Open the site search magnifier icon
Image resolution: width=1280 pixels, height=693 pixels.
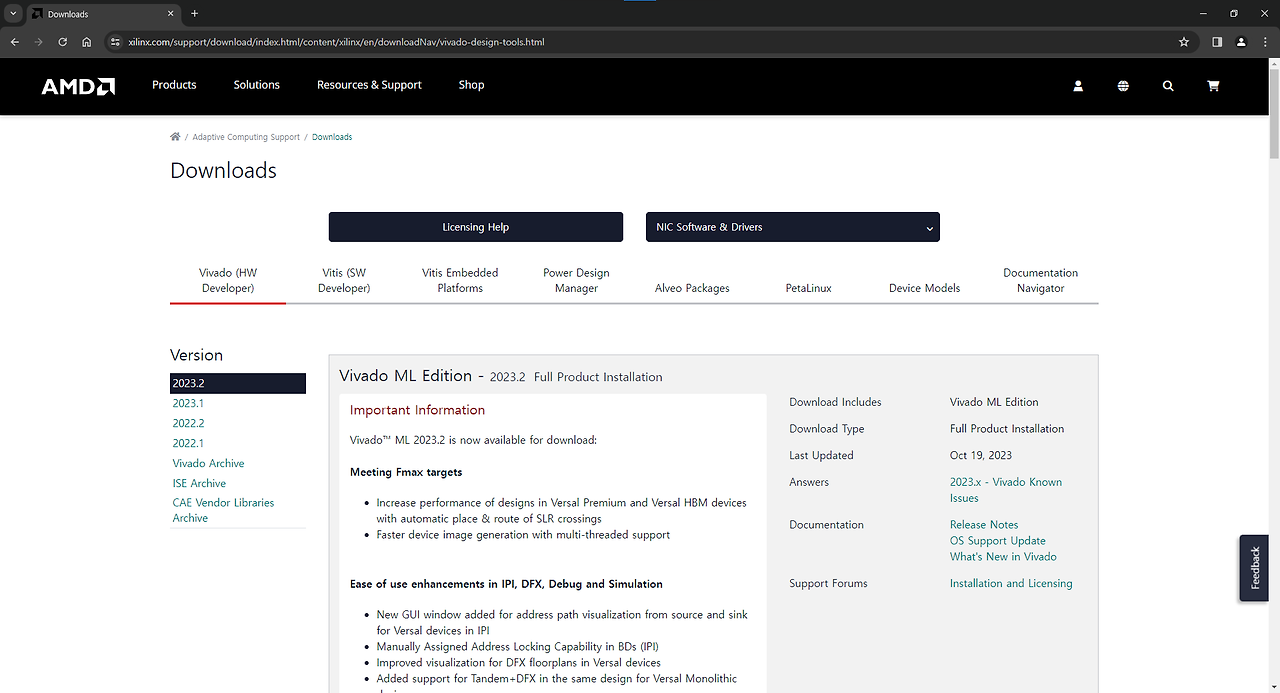pyautogui.click(x=1168, y=86)
